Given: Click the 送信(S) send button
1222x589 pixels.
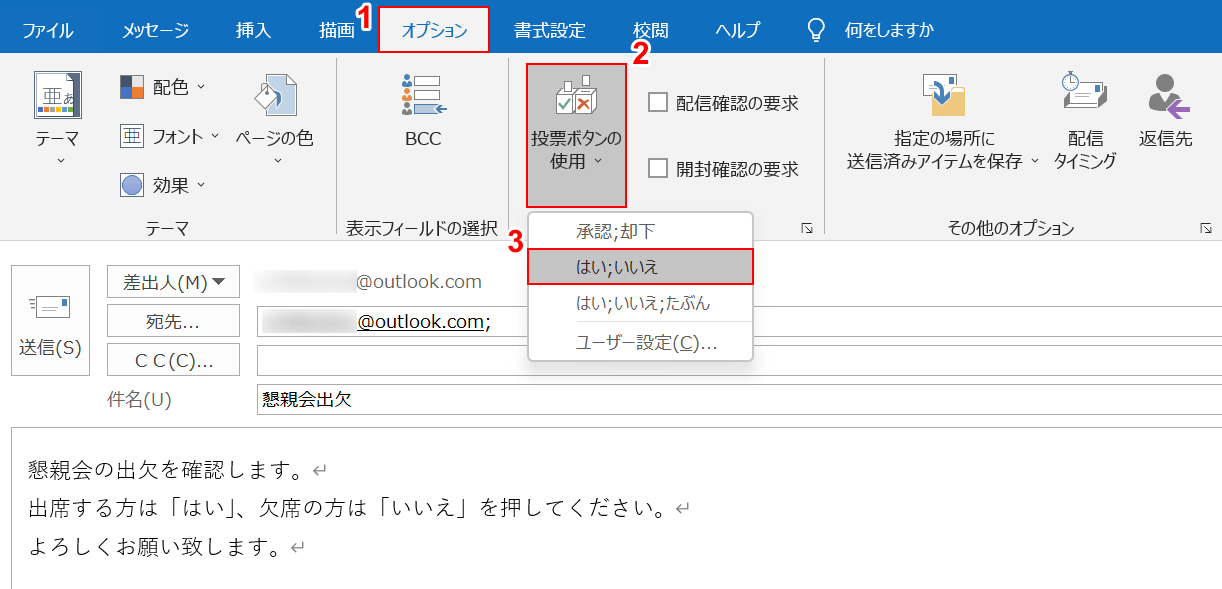Looking at the screenshot, I should 50,320.
